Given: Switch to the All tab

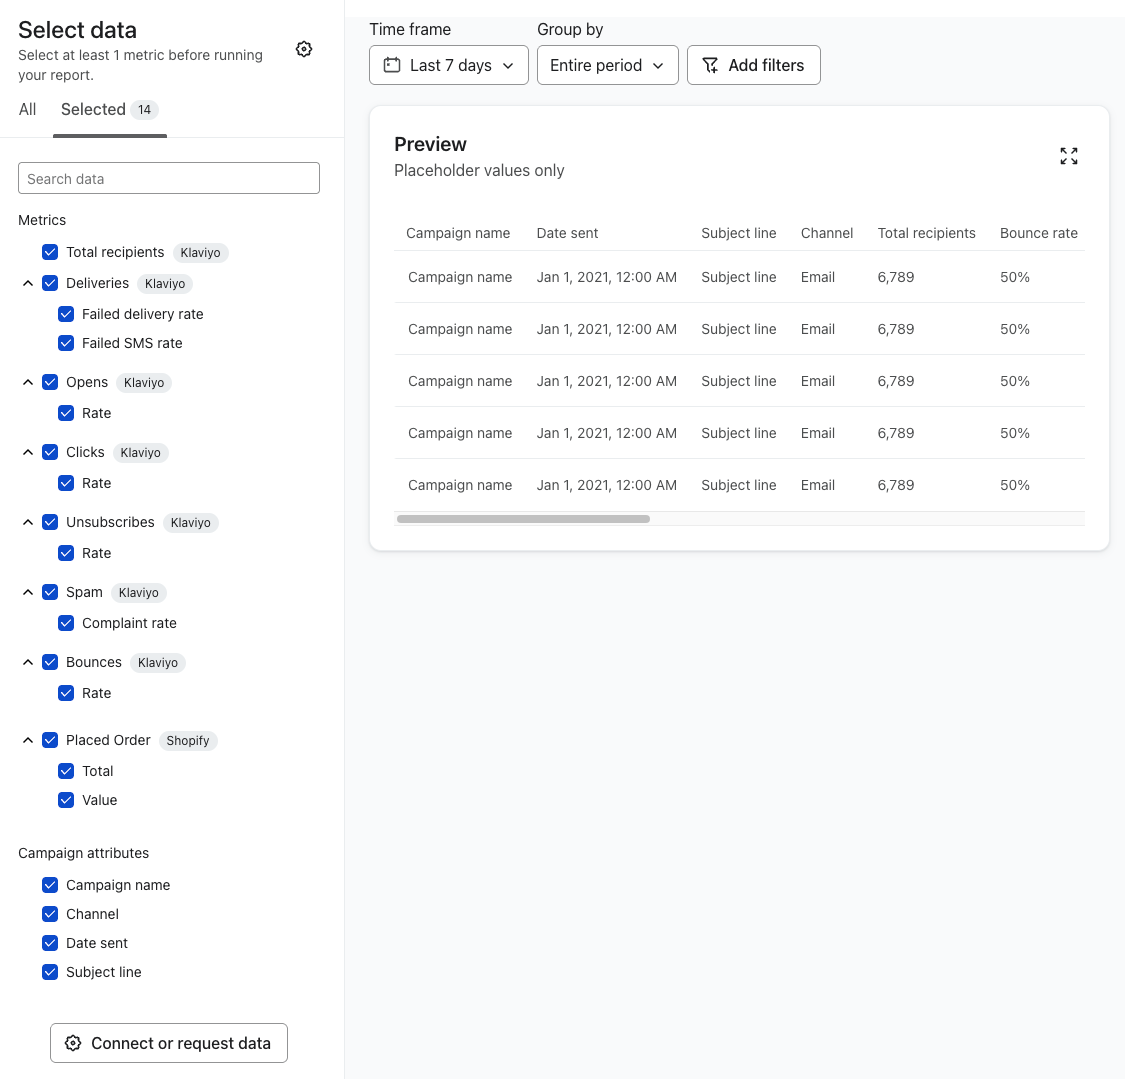Looking at the screenshot, I should (x=27, y=110).
